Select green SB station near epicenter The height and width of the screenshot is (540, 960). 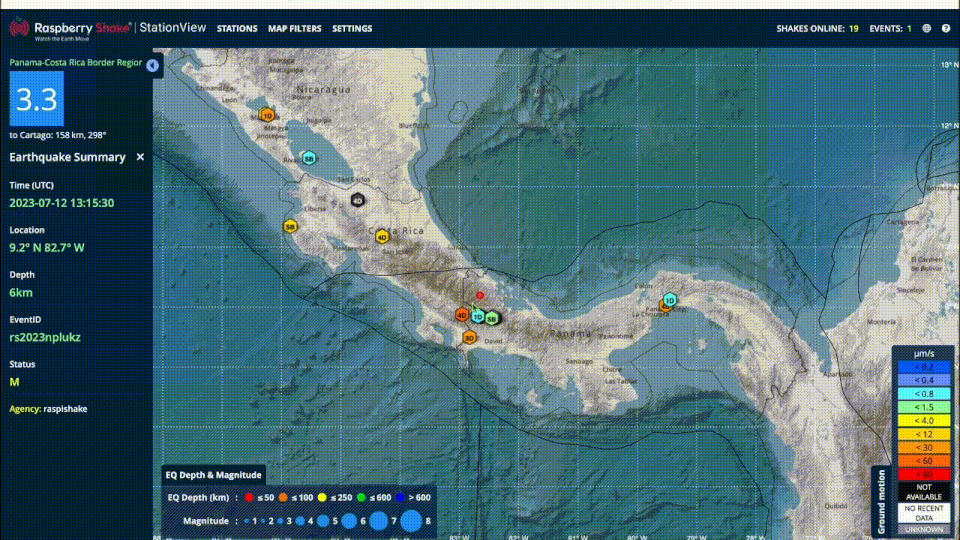pos(491,318)
